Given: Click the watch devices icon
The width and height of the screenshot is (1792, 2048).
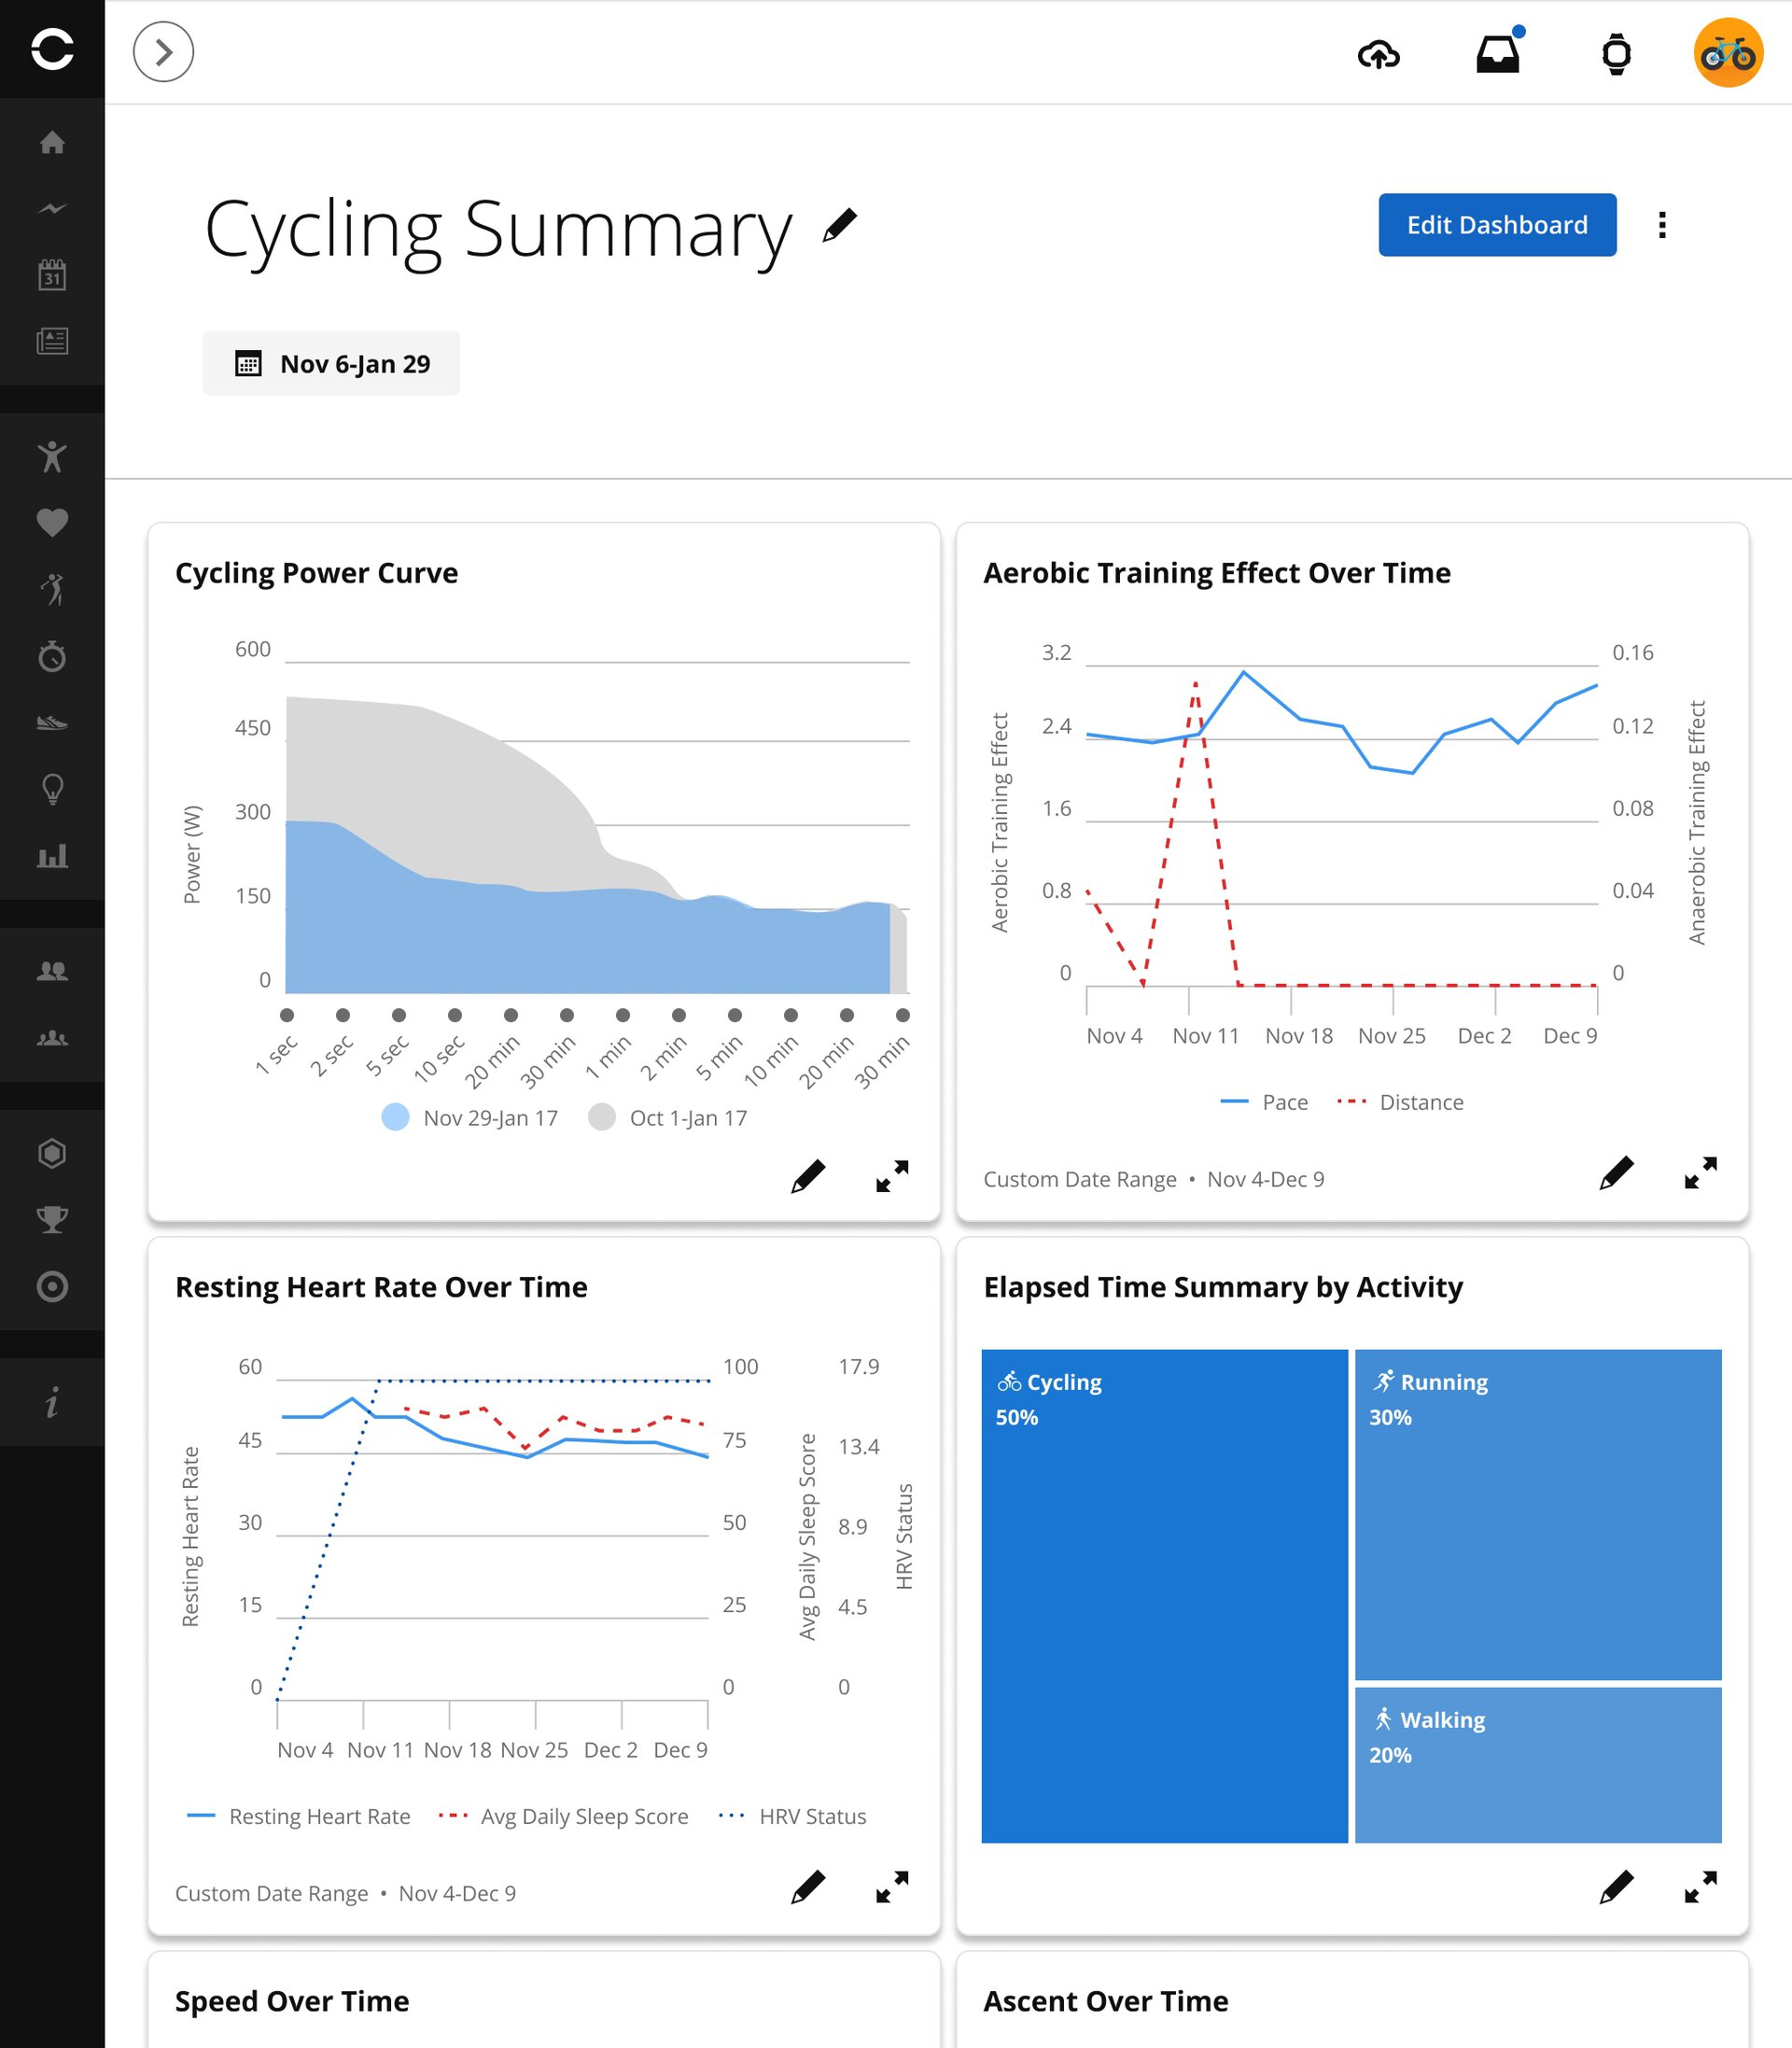Looking at the screenshot, I should 1616,54.
